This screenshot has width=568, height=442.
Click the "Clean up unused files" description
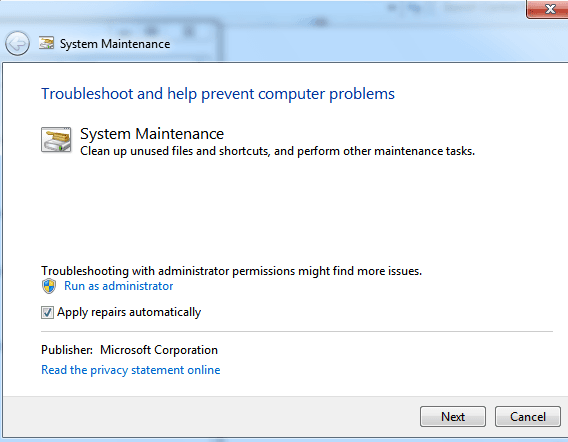[277, 151]
